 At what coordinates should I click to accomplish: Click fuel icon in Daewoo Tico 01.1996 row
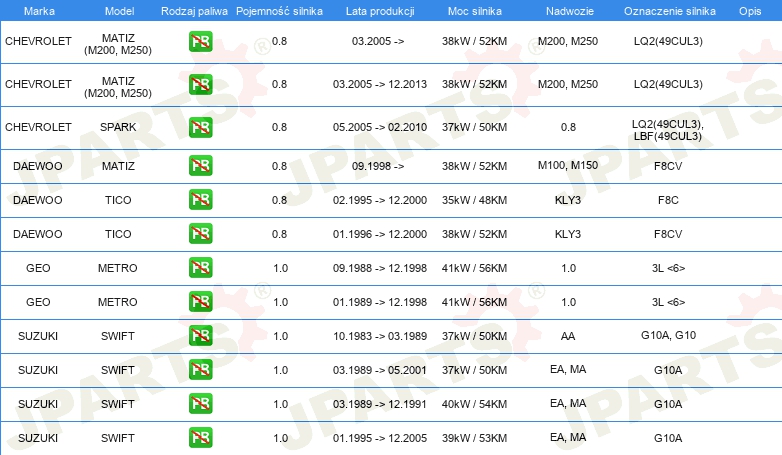pos(200,233)
